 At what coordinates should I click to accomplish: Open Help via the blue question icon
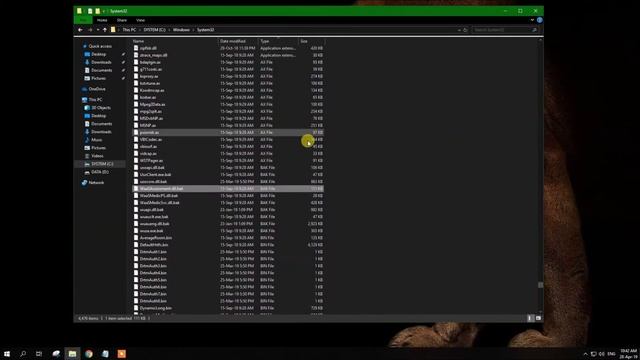(x=540, y=20)
